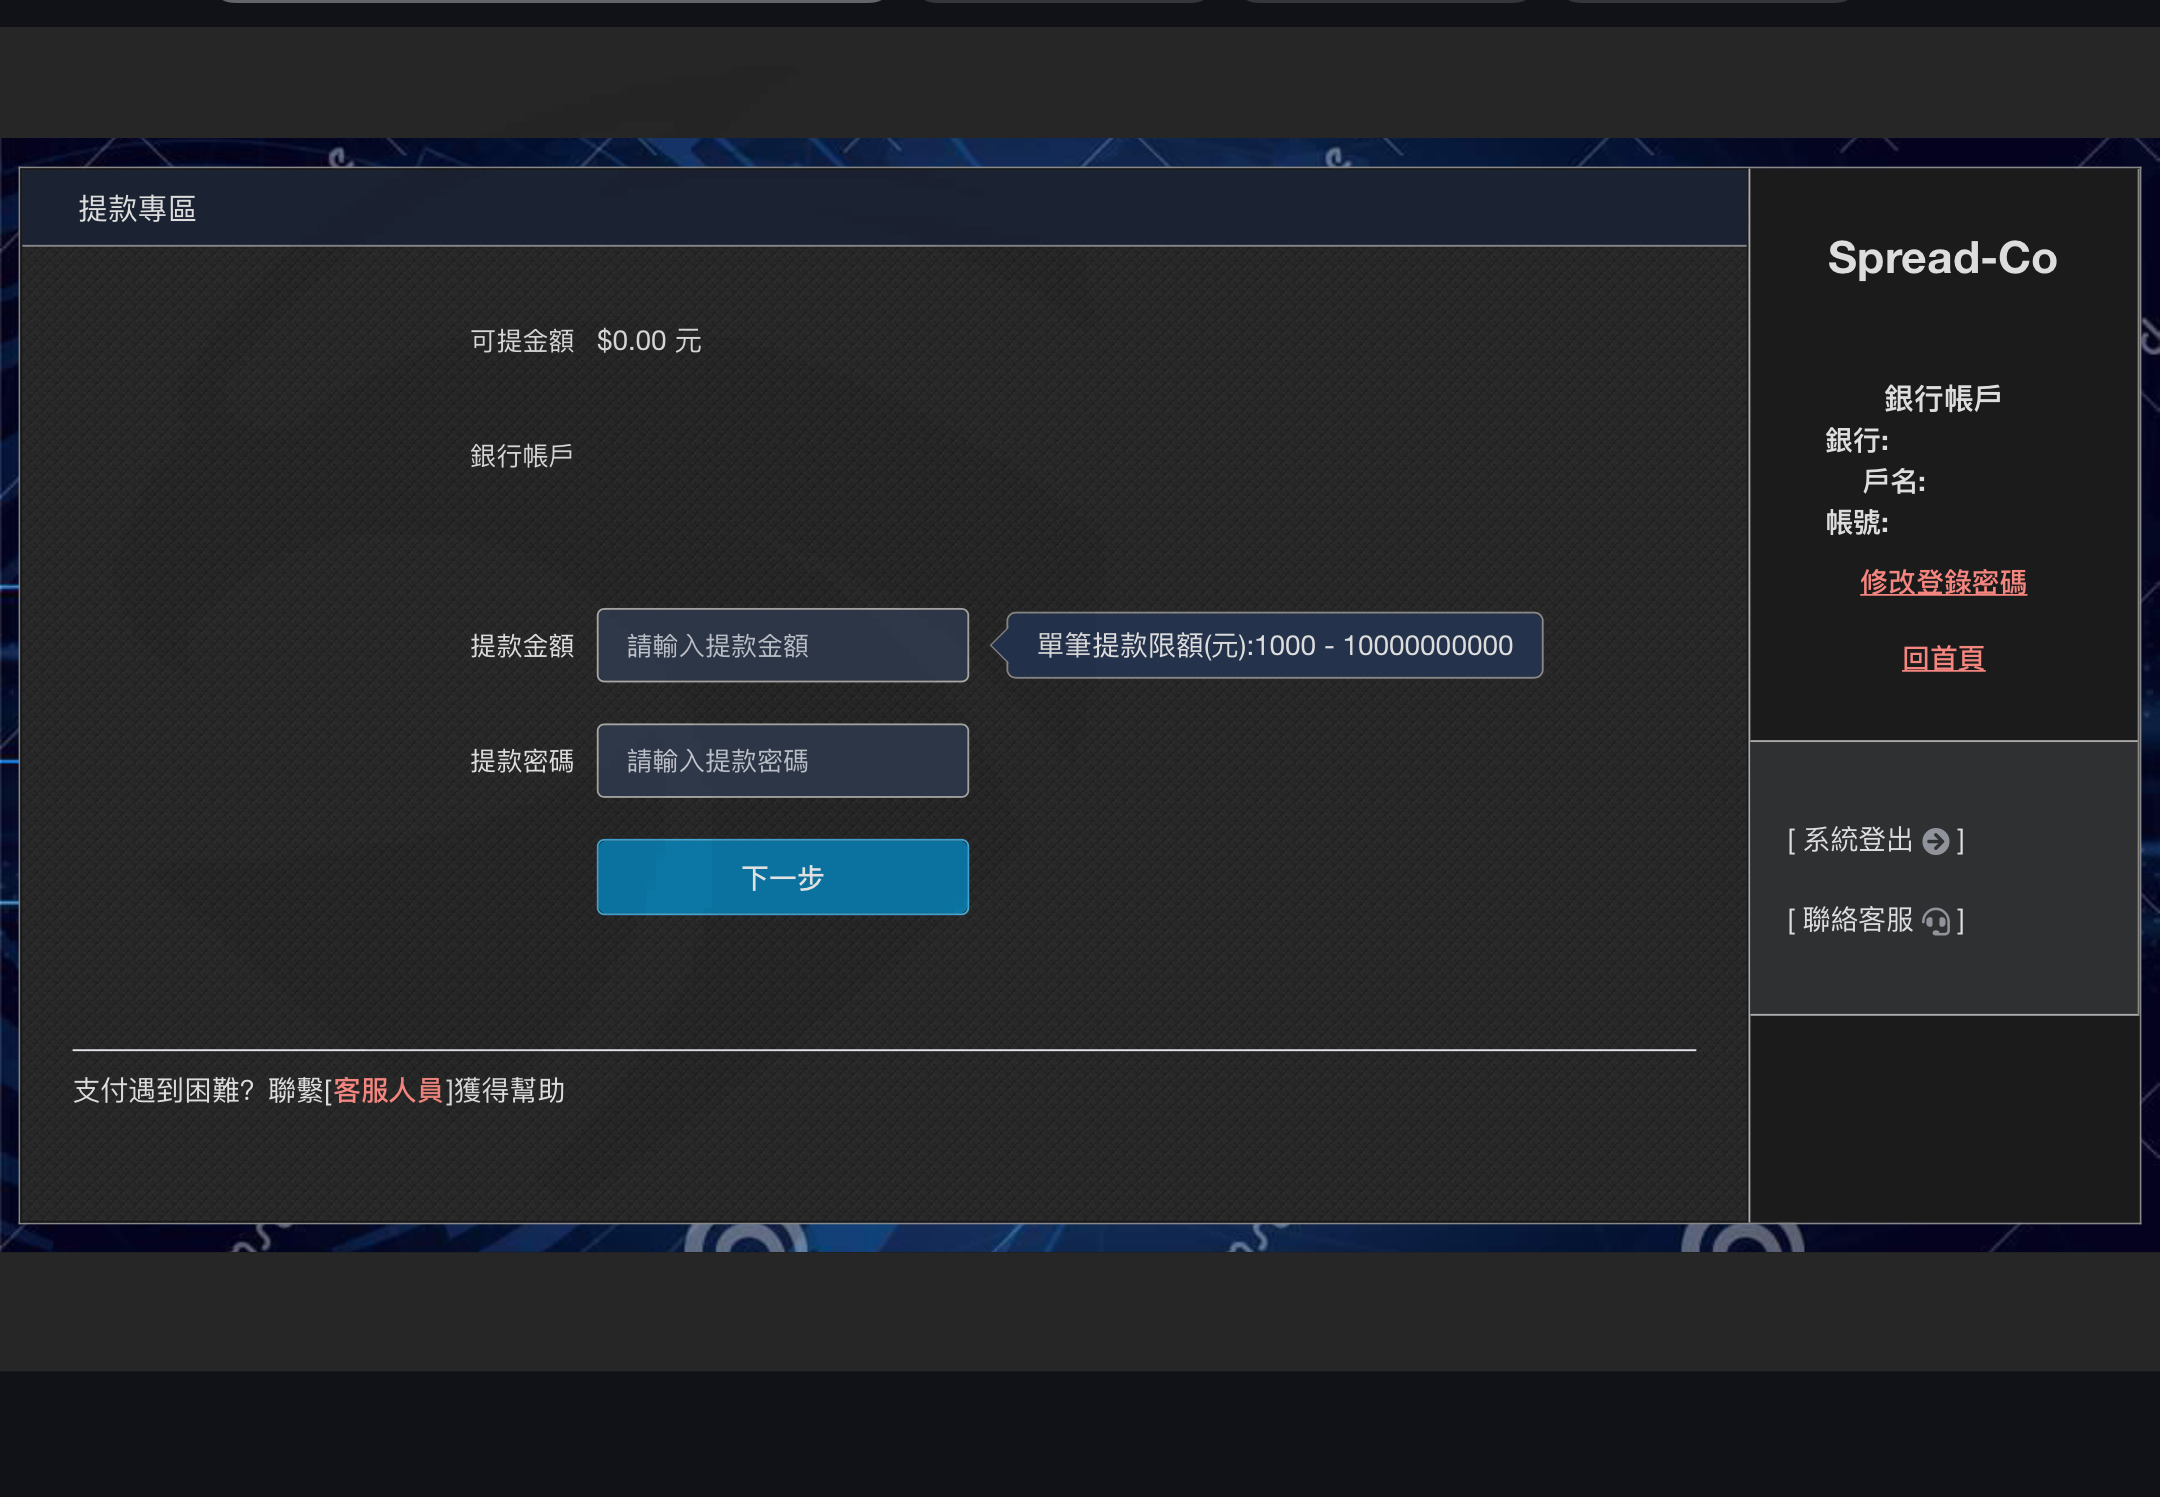Click the 提款專區 section header
The height and width of the screenshot is (1497, 2160).
click(x=137, y=208)
